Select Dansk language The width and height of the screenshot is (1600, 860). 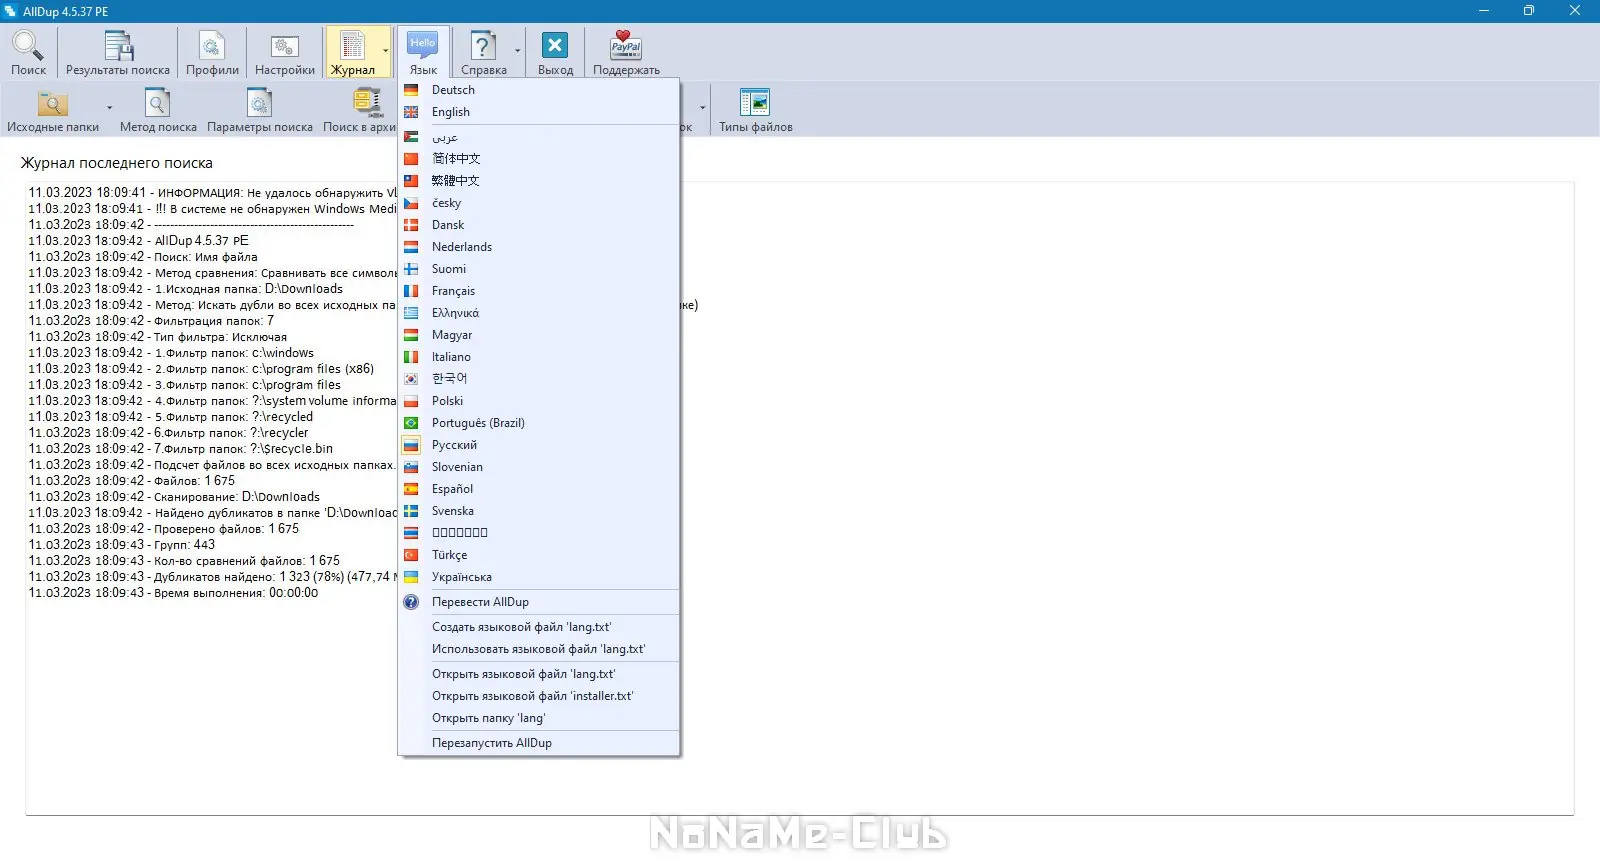click(x=539, y=225)
